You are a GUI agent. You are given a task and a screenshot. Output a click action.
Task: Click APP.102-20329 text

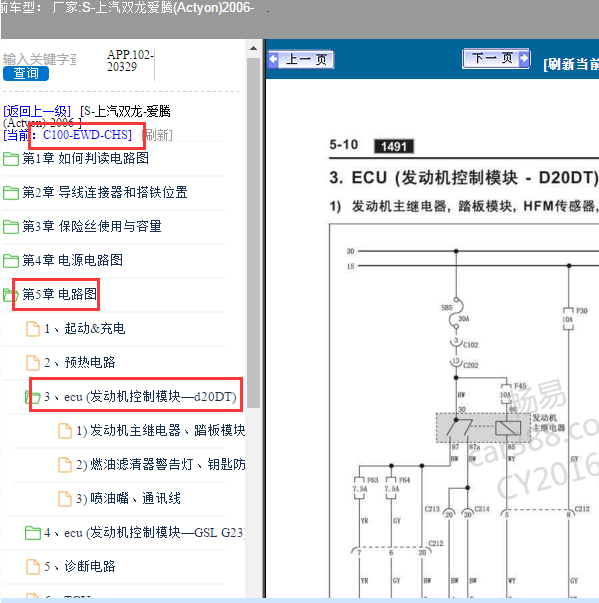130,60
